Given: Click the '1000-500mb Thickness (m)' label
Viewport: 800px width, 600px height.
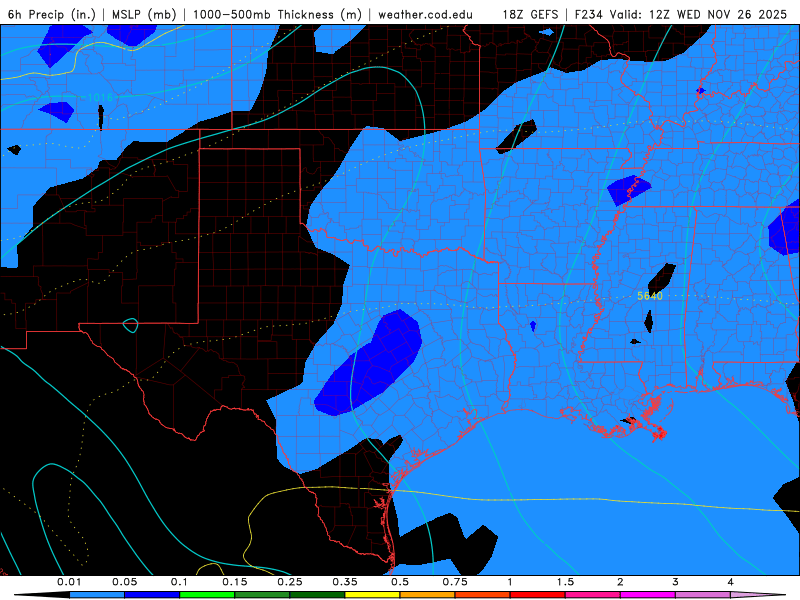Looking at the screenshot, I should click(x=277, y=14).
